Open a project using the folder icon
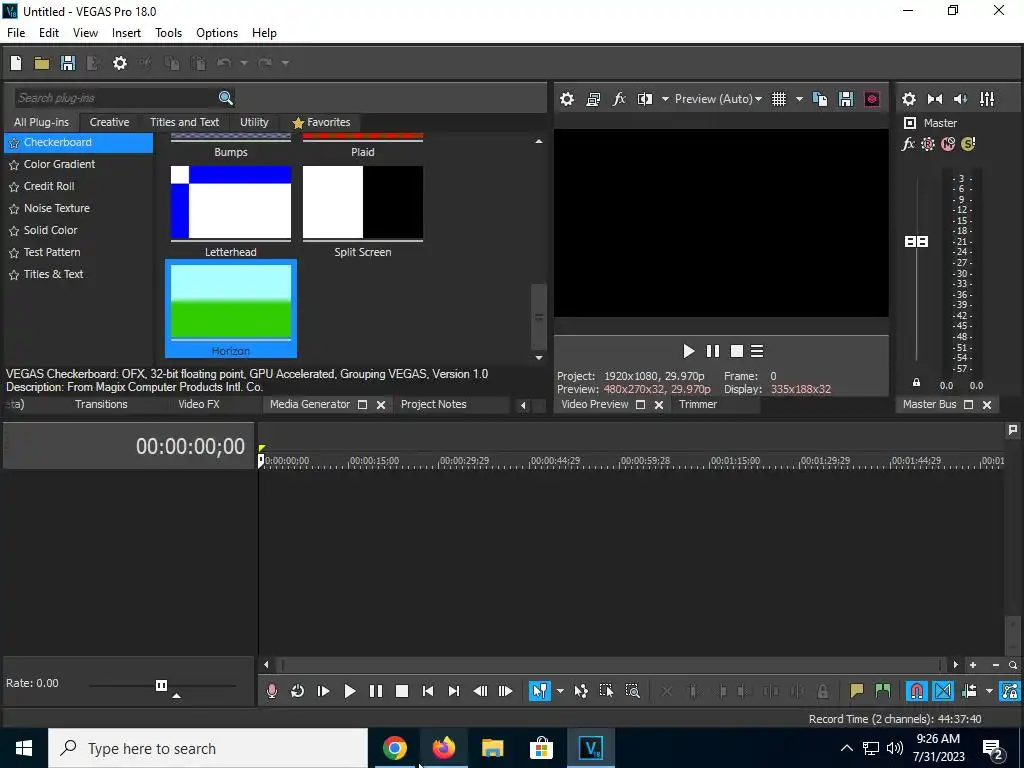Viewport: 1024px width, 768px height. pos(42,63)
